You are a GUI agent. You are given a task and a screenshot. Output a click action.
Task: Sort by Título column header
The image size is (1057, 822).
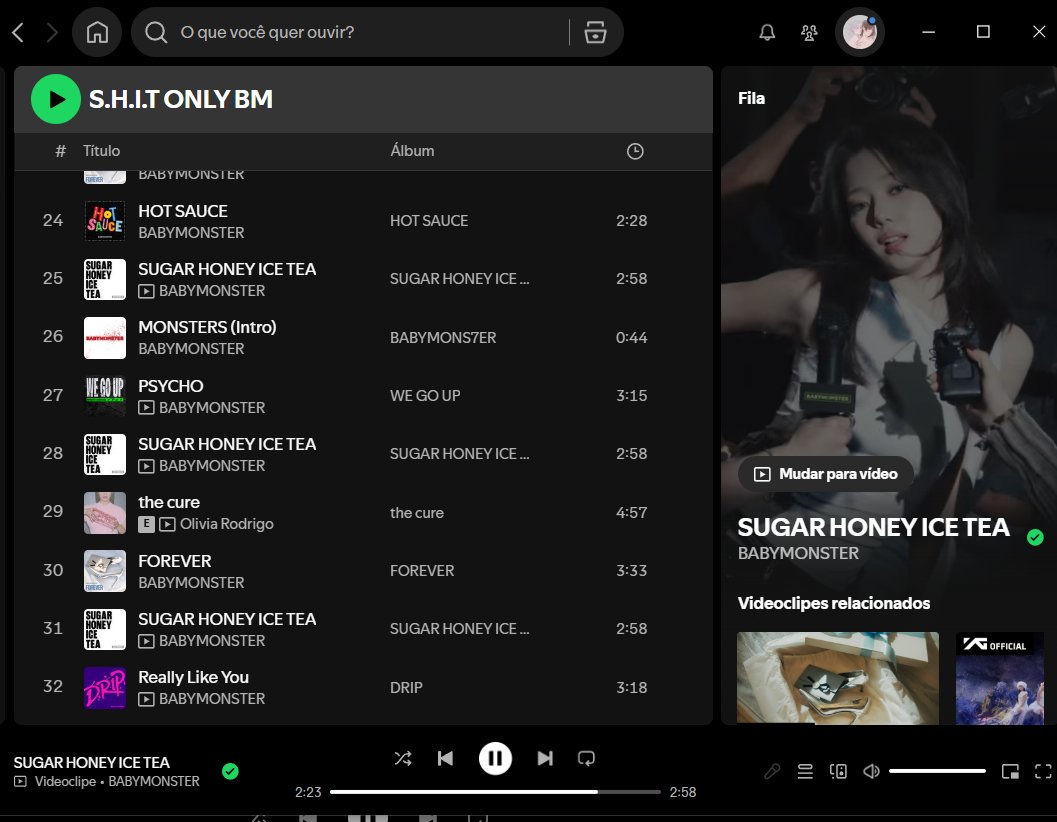tap(101, 151)
